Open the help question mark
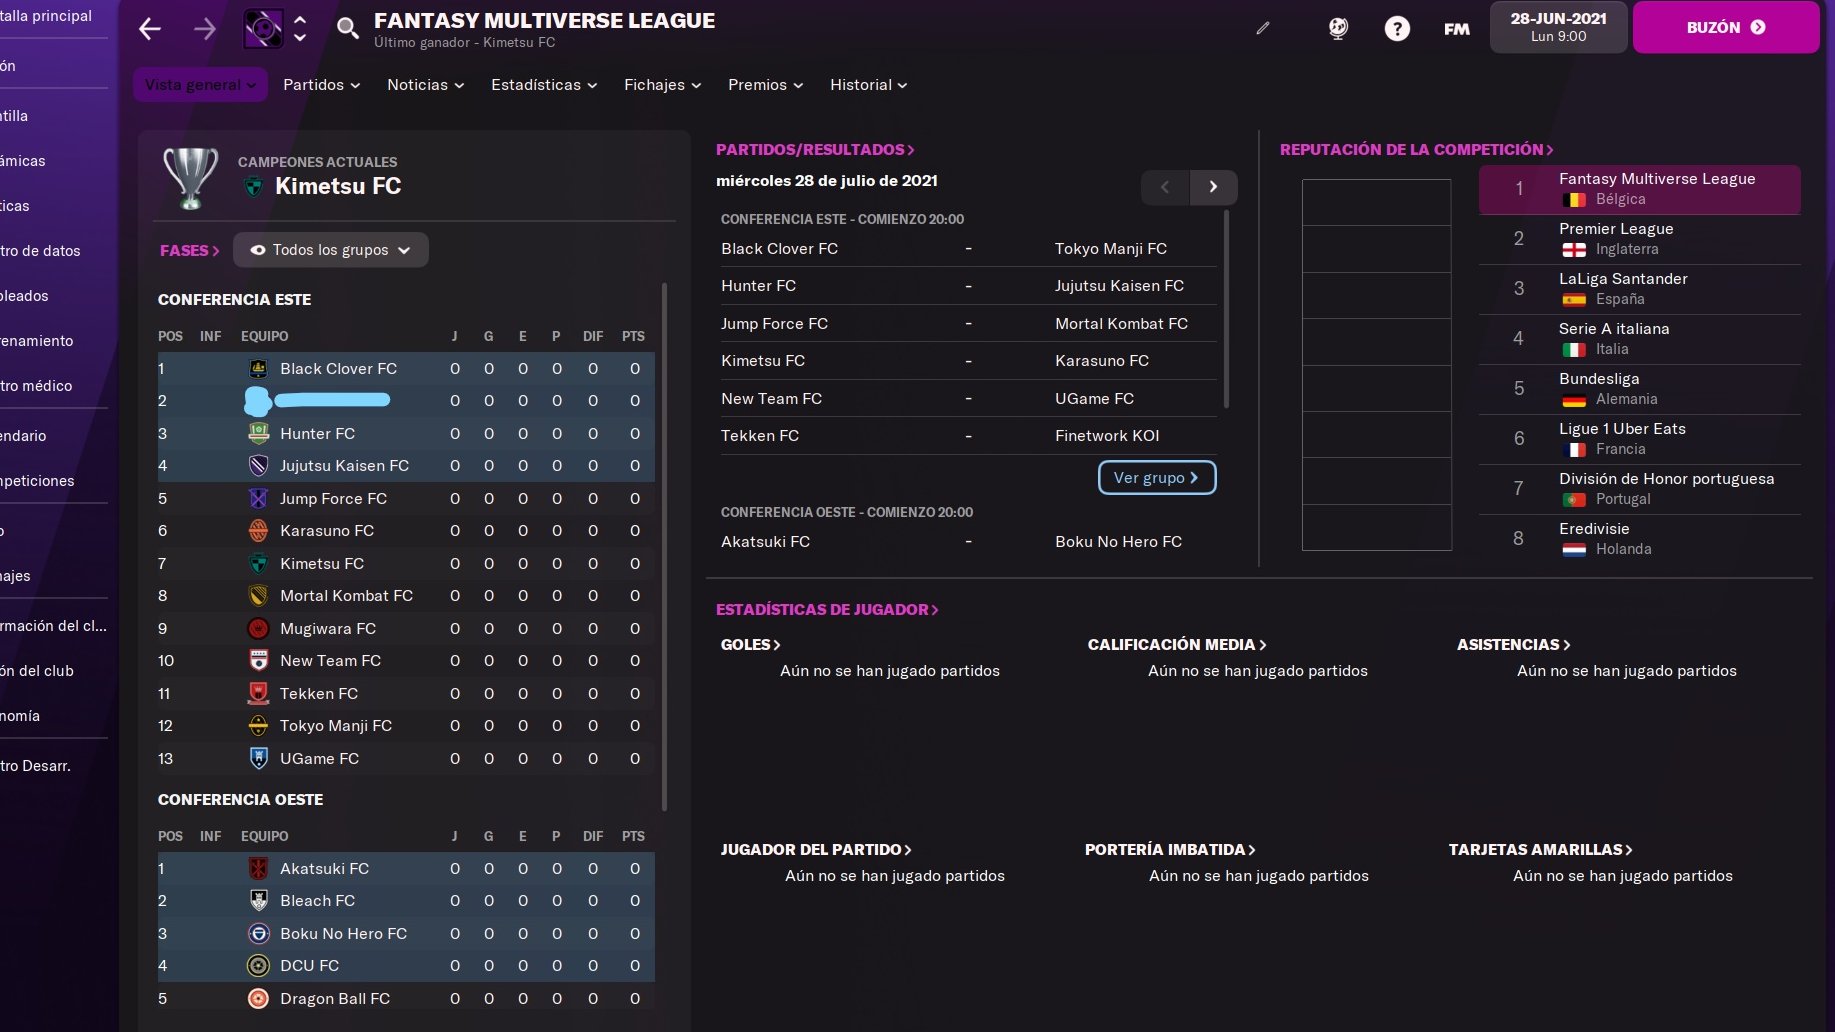 coord(1397,28)
